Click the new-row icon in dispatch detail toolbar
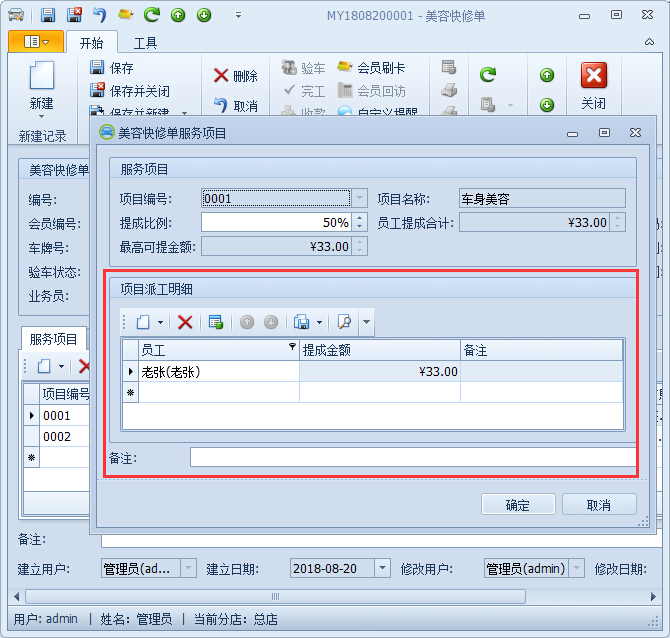 coord(143,322)
